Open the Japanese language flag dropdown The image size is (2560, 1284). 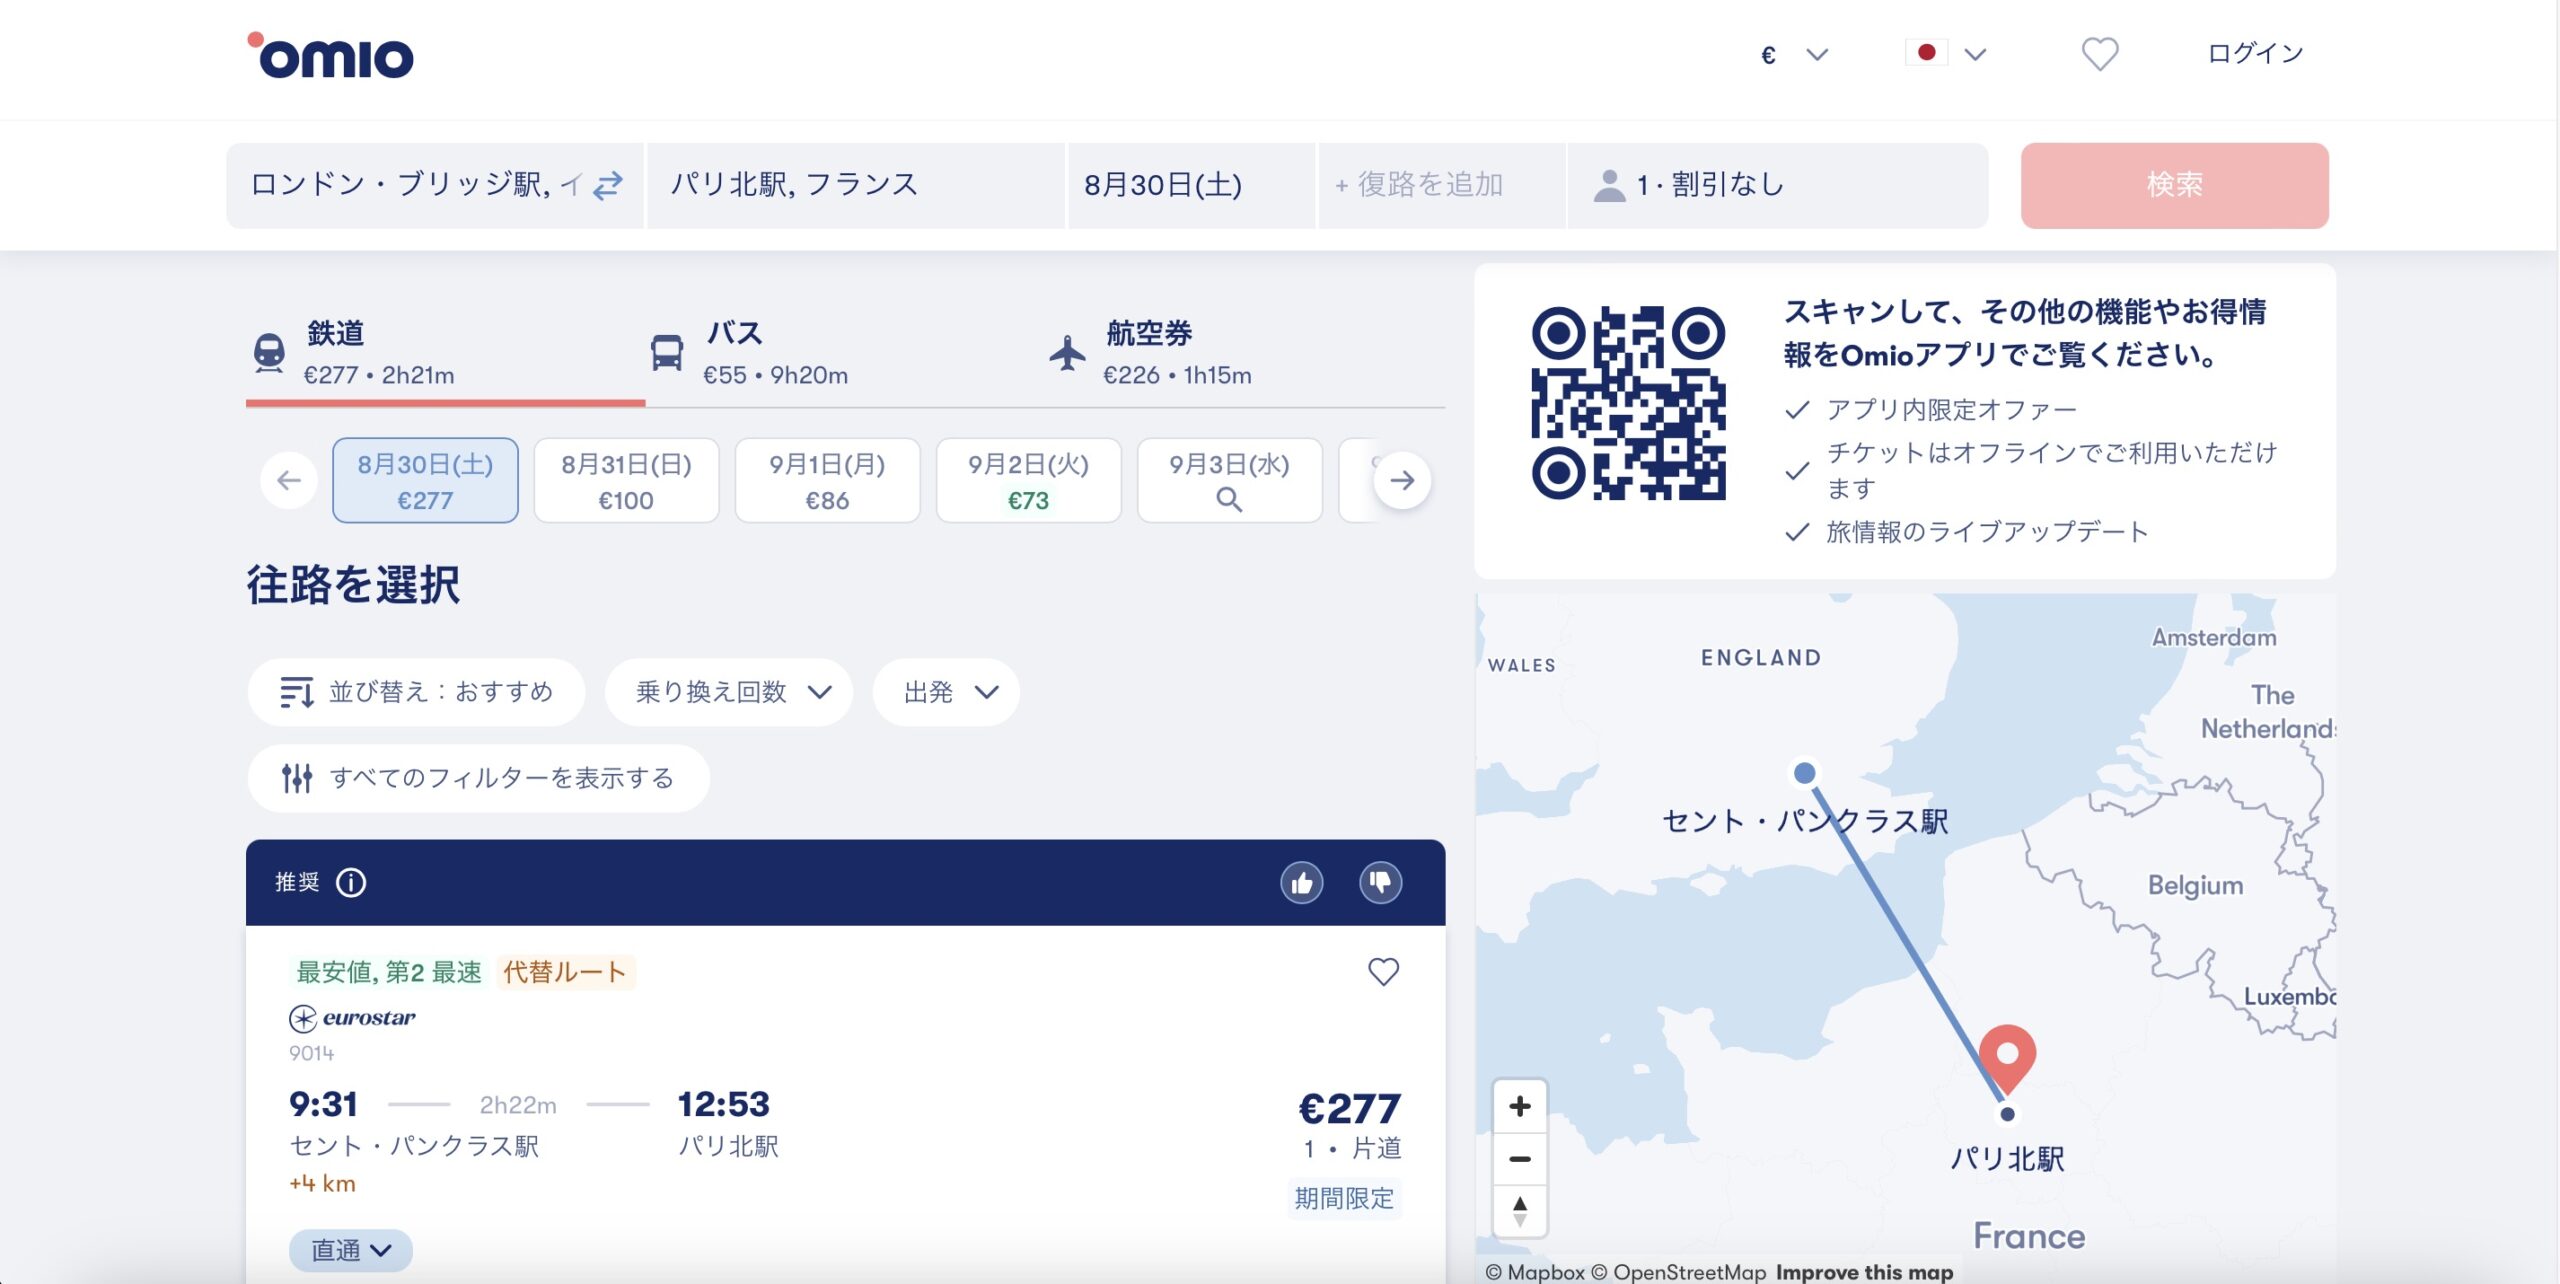1946,54
